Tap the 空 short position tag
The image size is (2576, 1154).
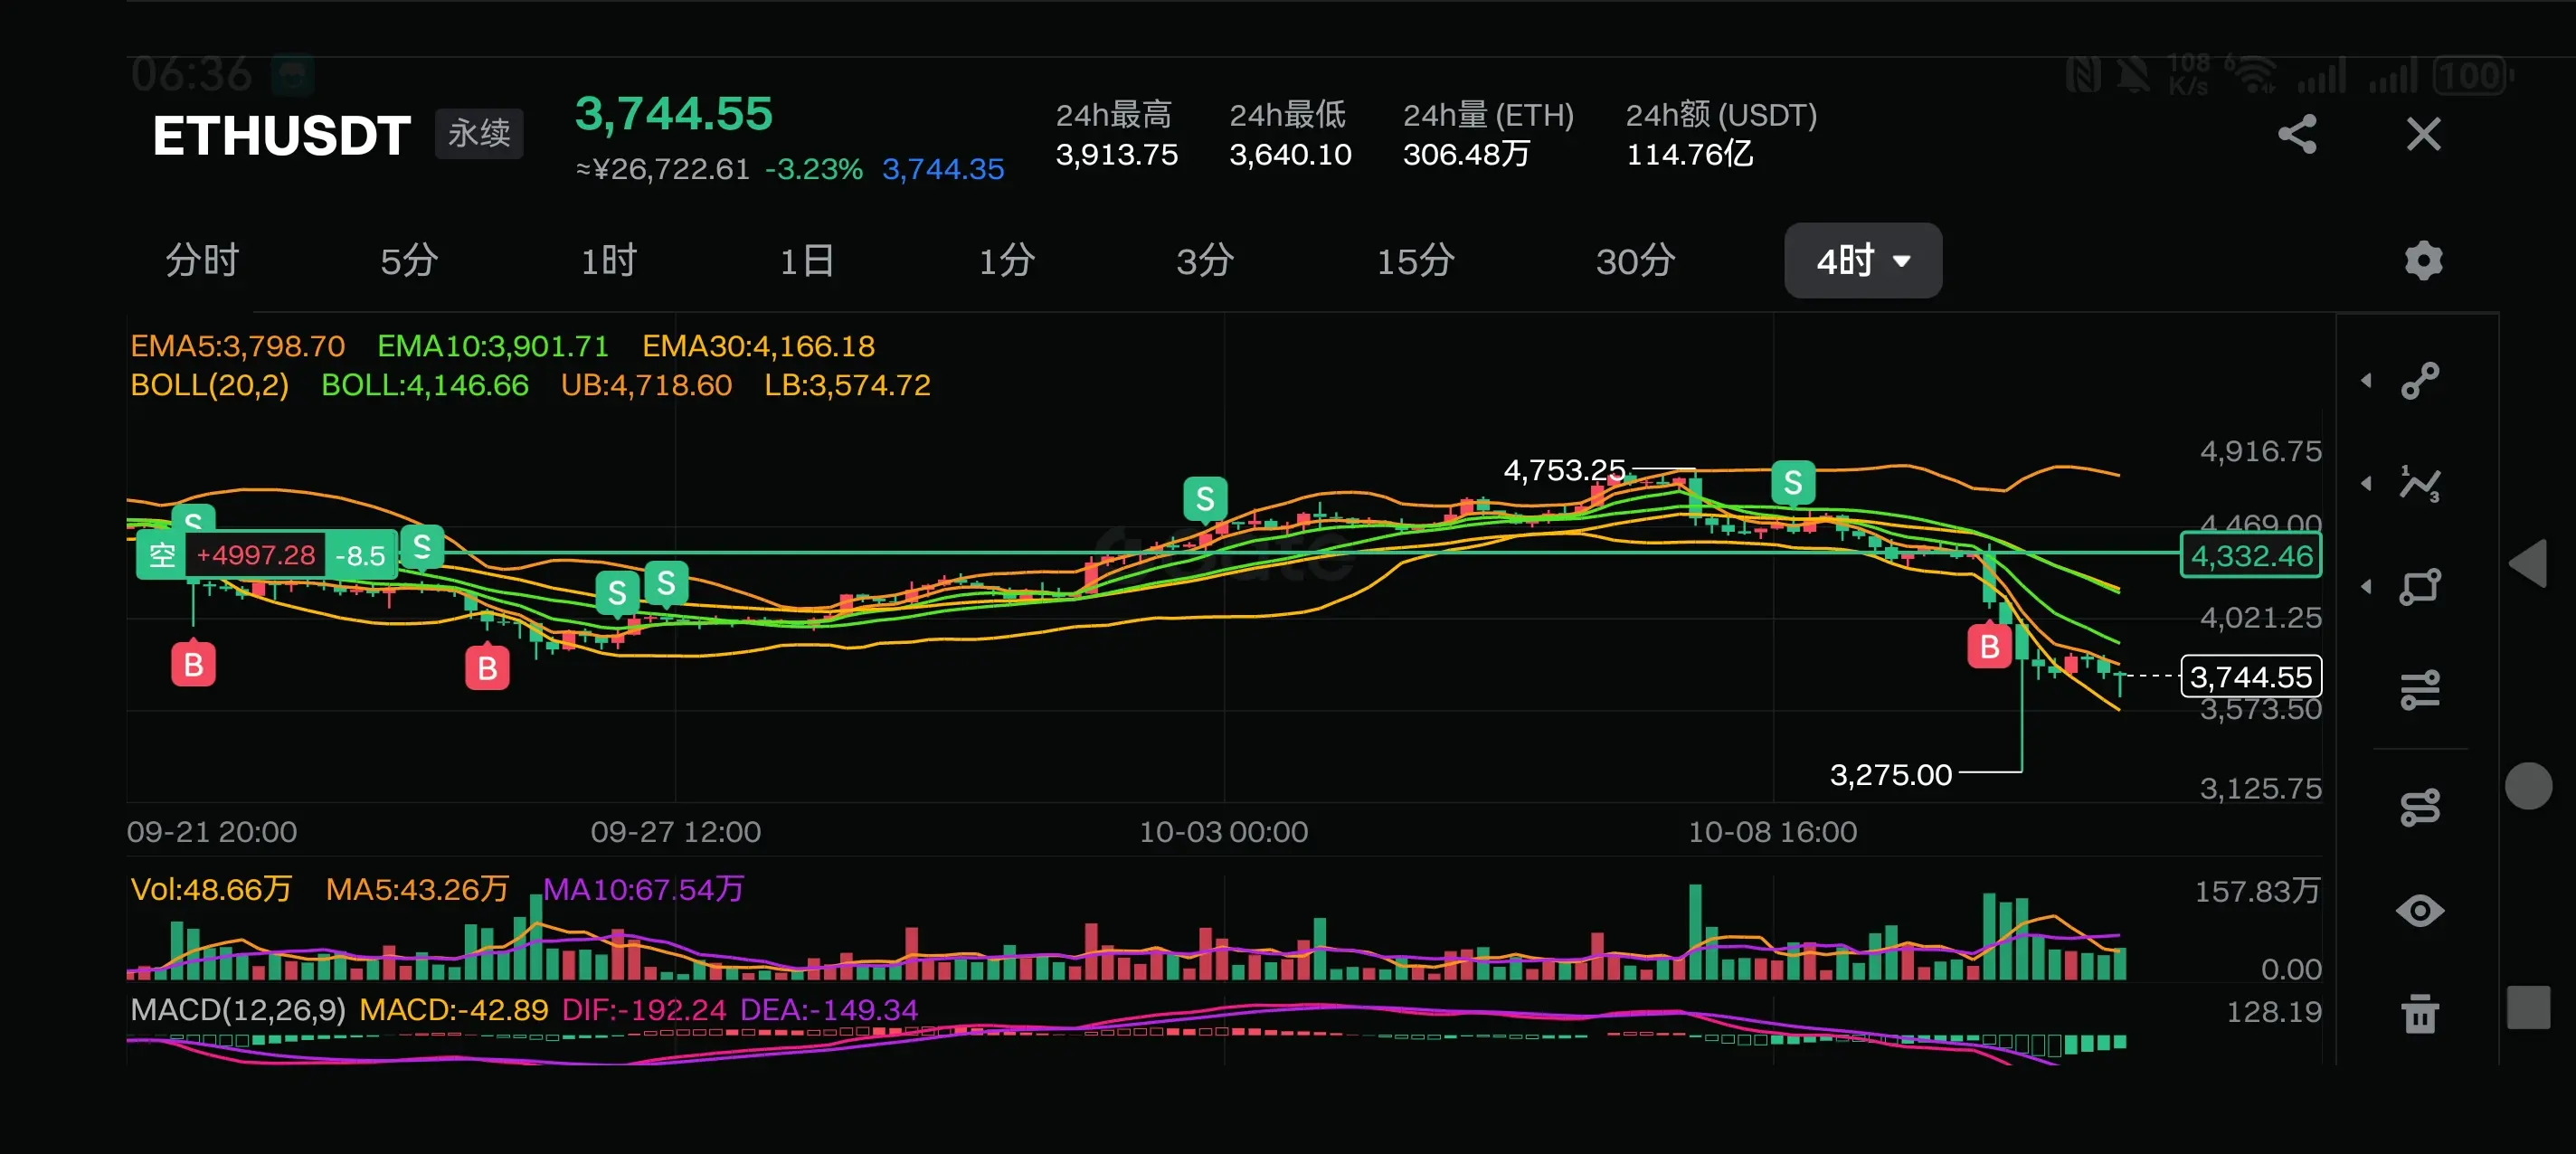[x=162, y=555]
